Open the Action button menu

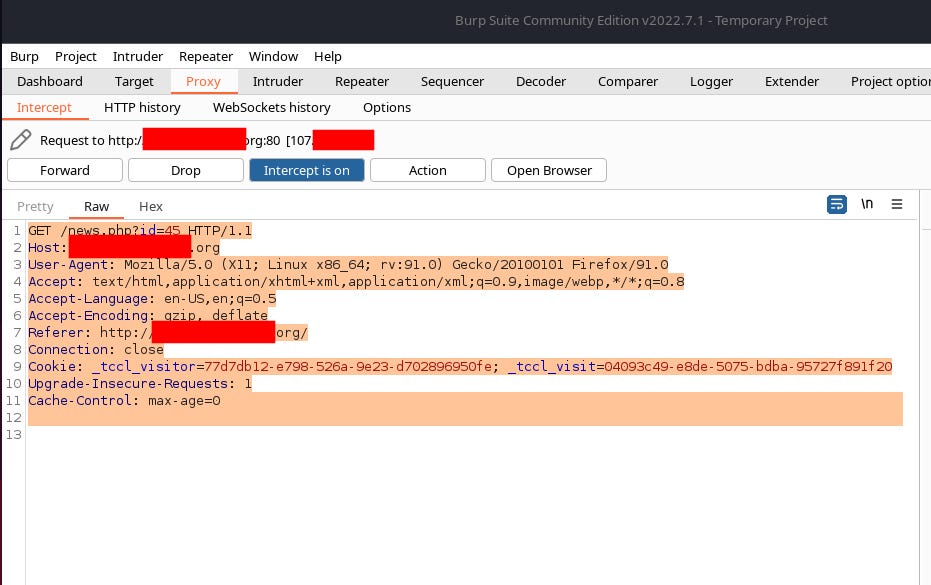[x=428, y=170]
